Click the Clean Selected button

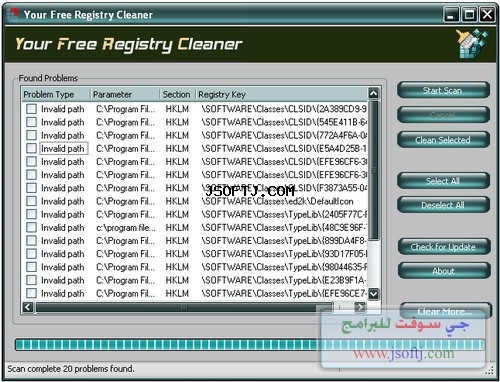coord(443,140)
